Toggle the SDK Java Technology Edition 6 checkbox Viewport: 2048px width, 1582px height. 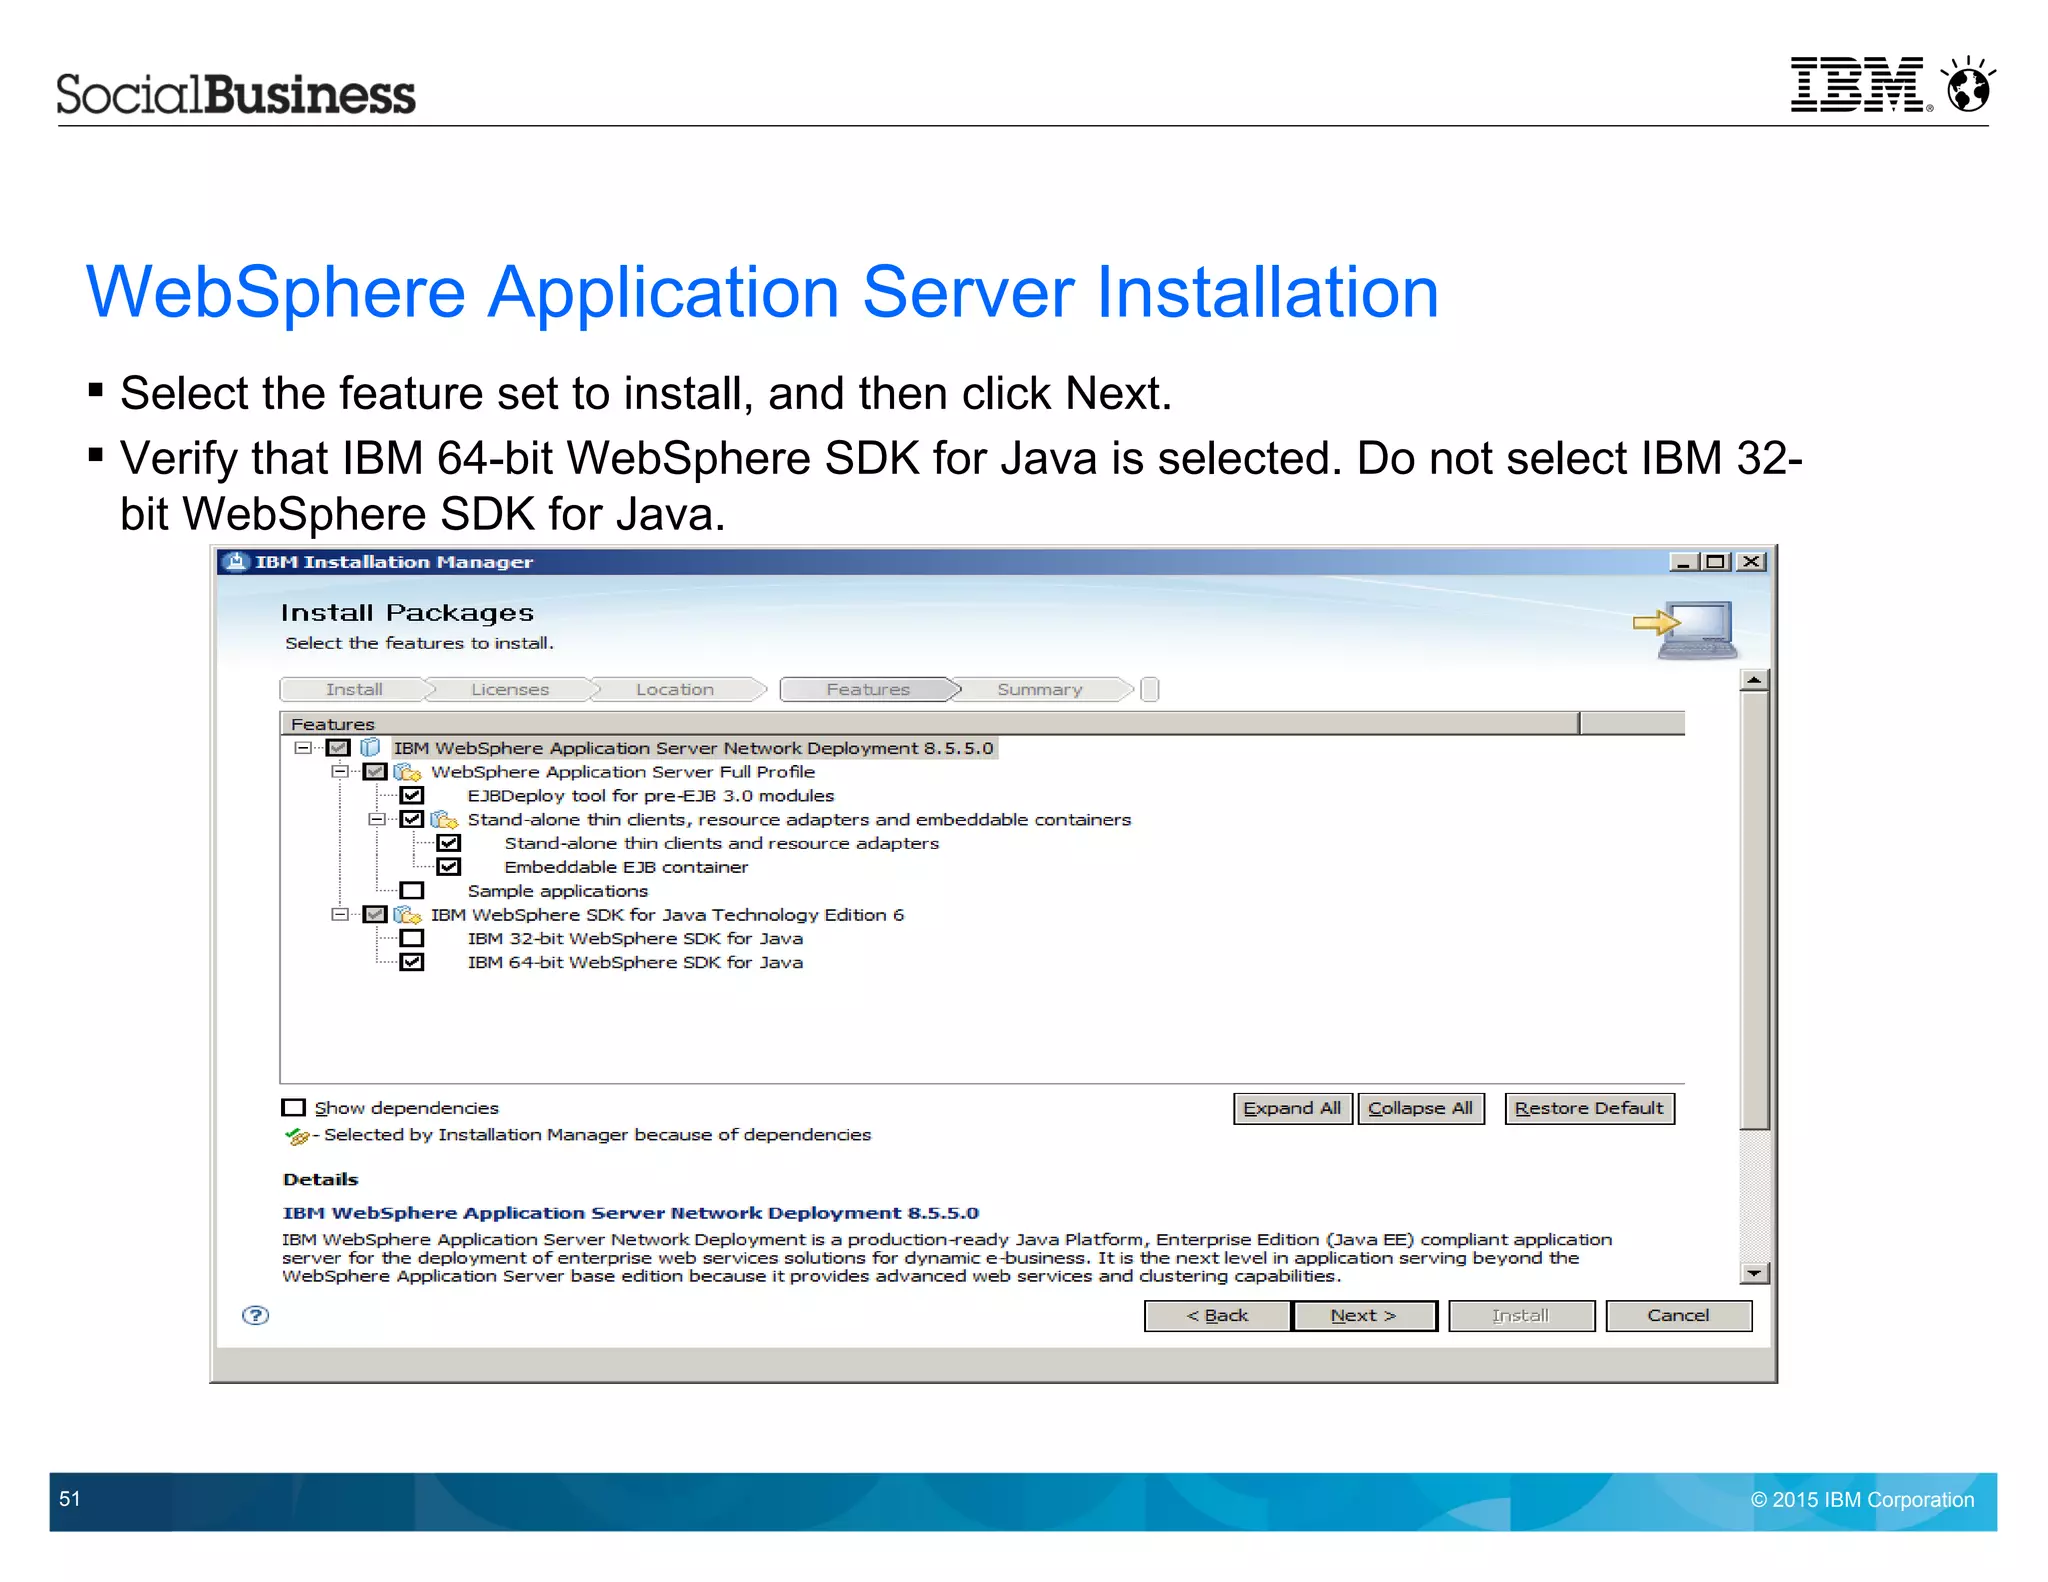click(x=375, y=914)
